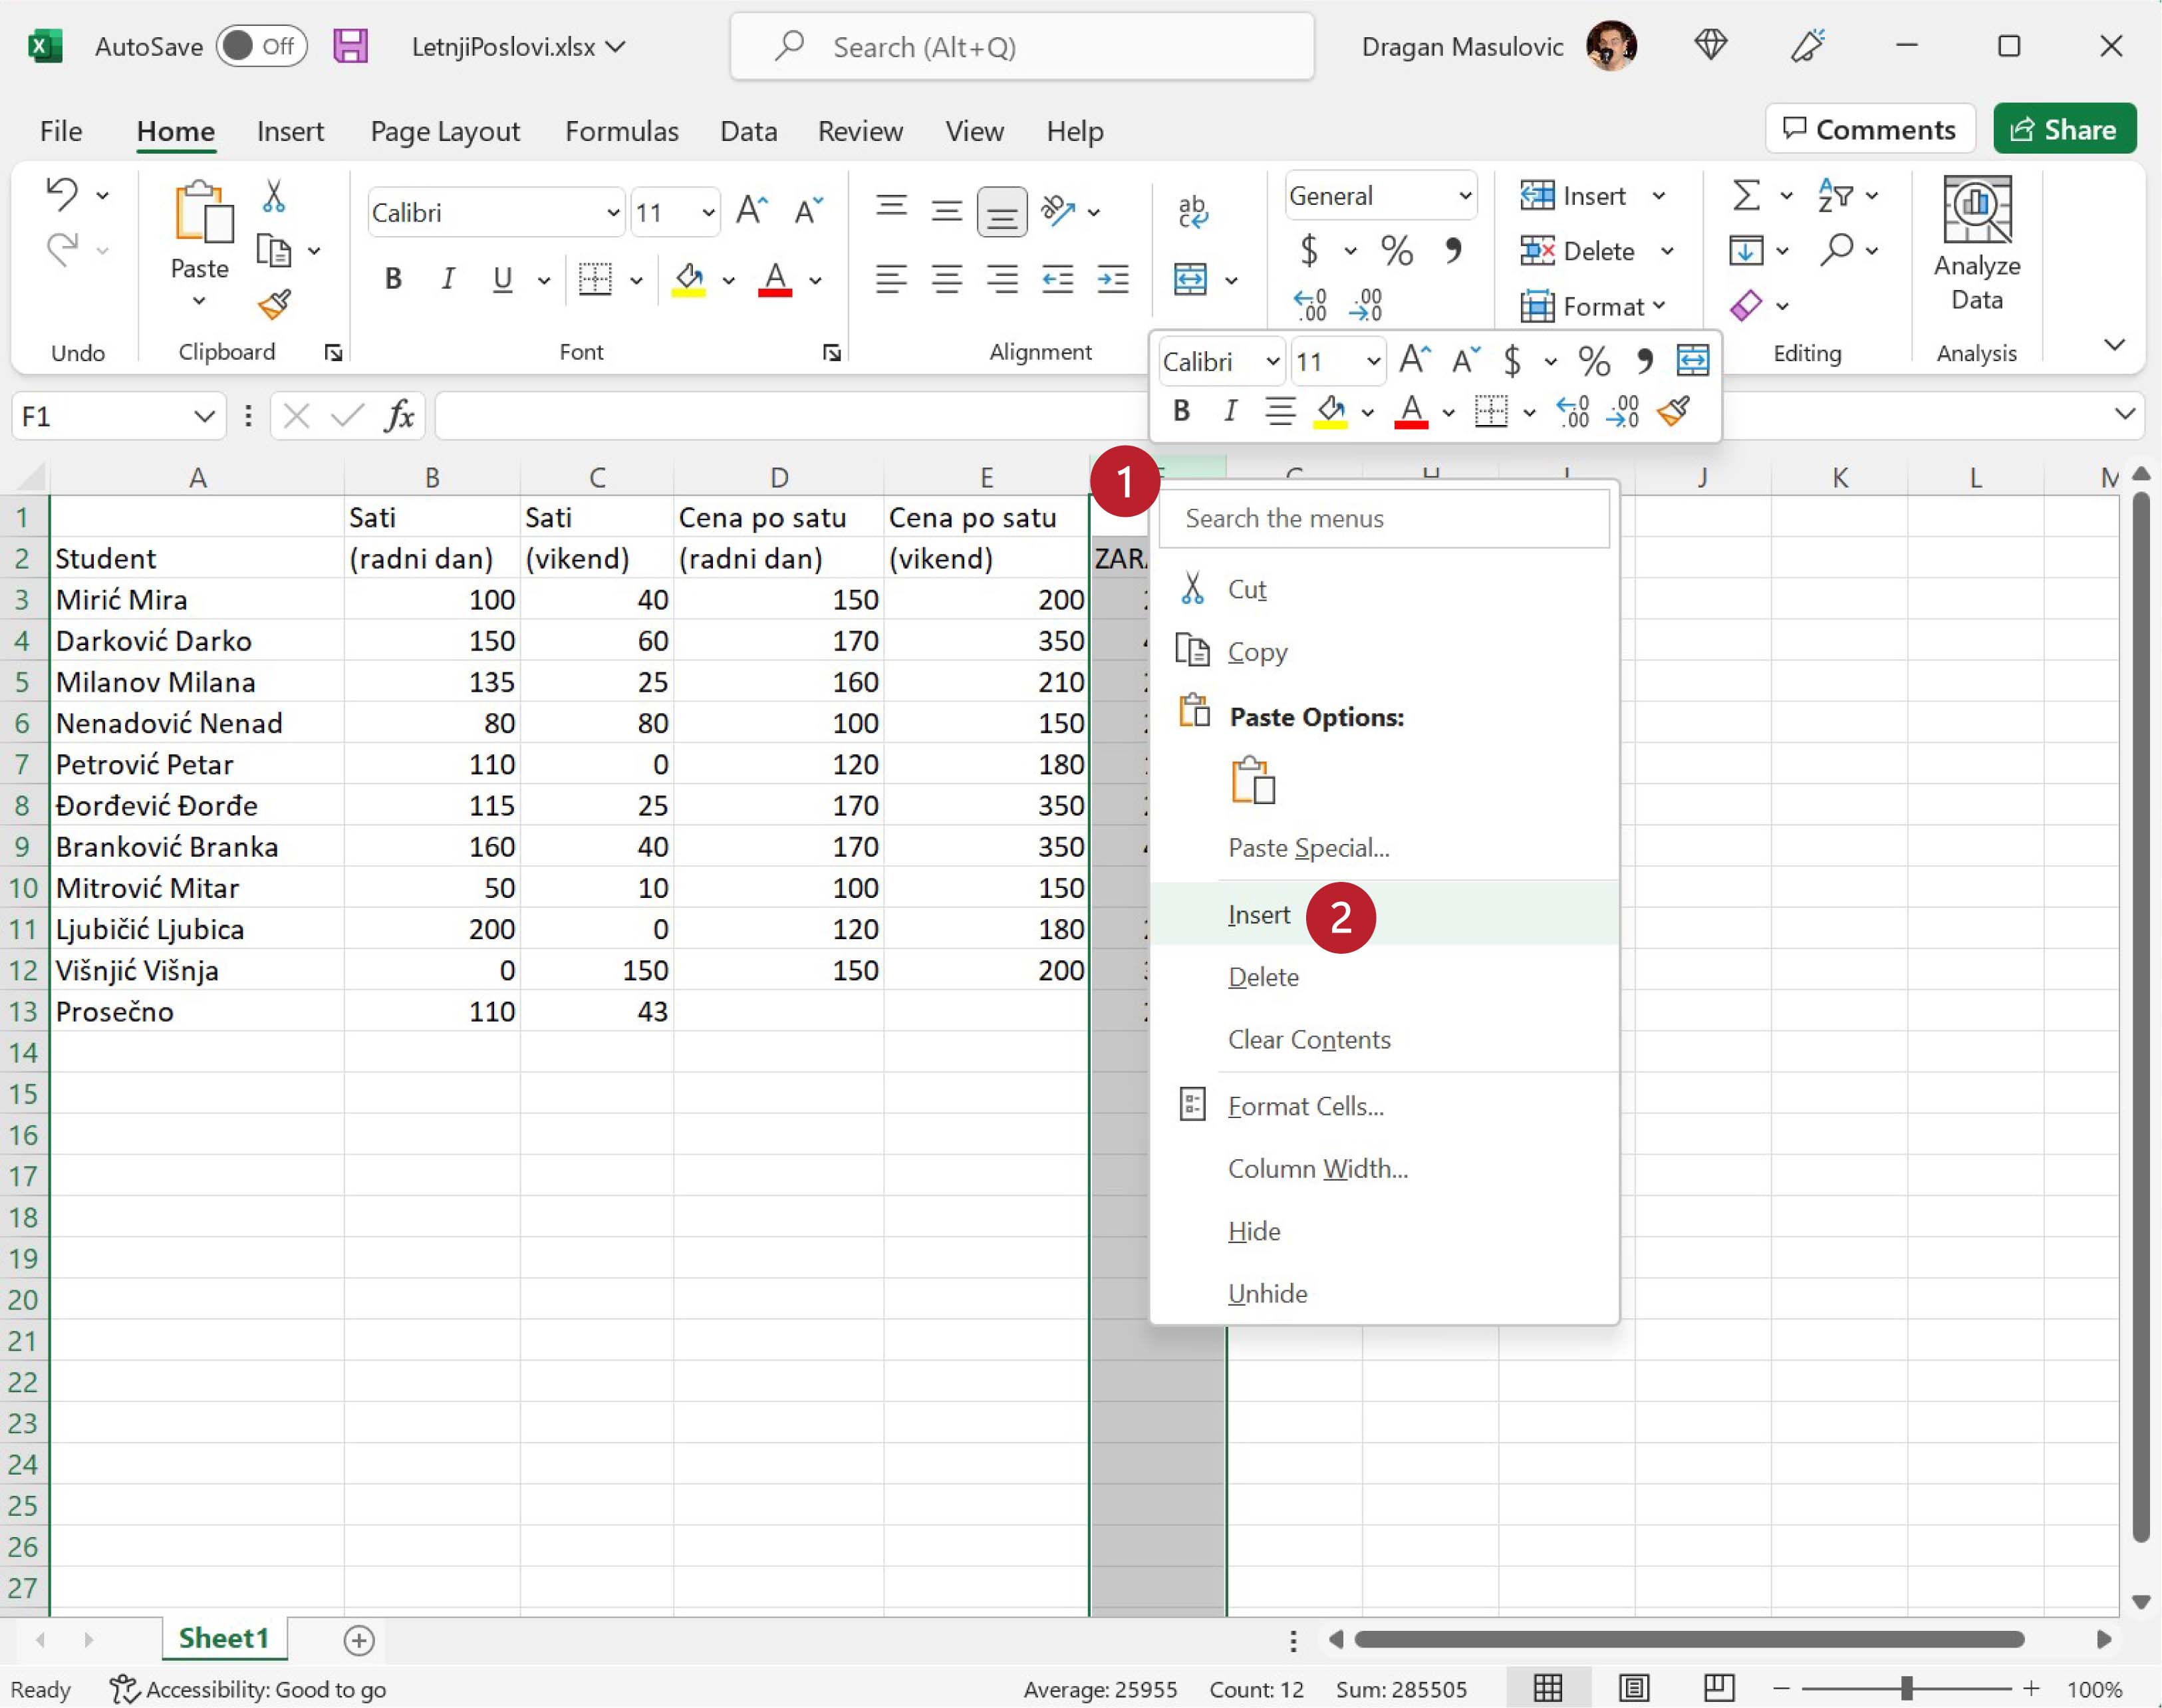Expand the Name Box dropdown arrow

click(x=204, y=416)
